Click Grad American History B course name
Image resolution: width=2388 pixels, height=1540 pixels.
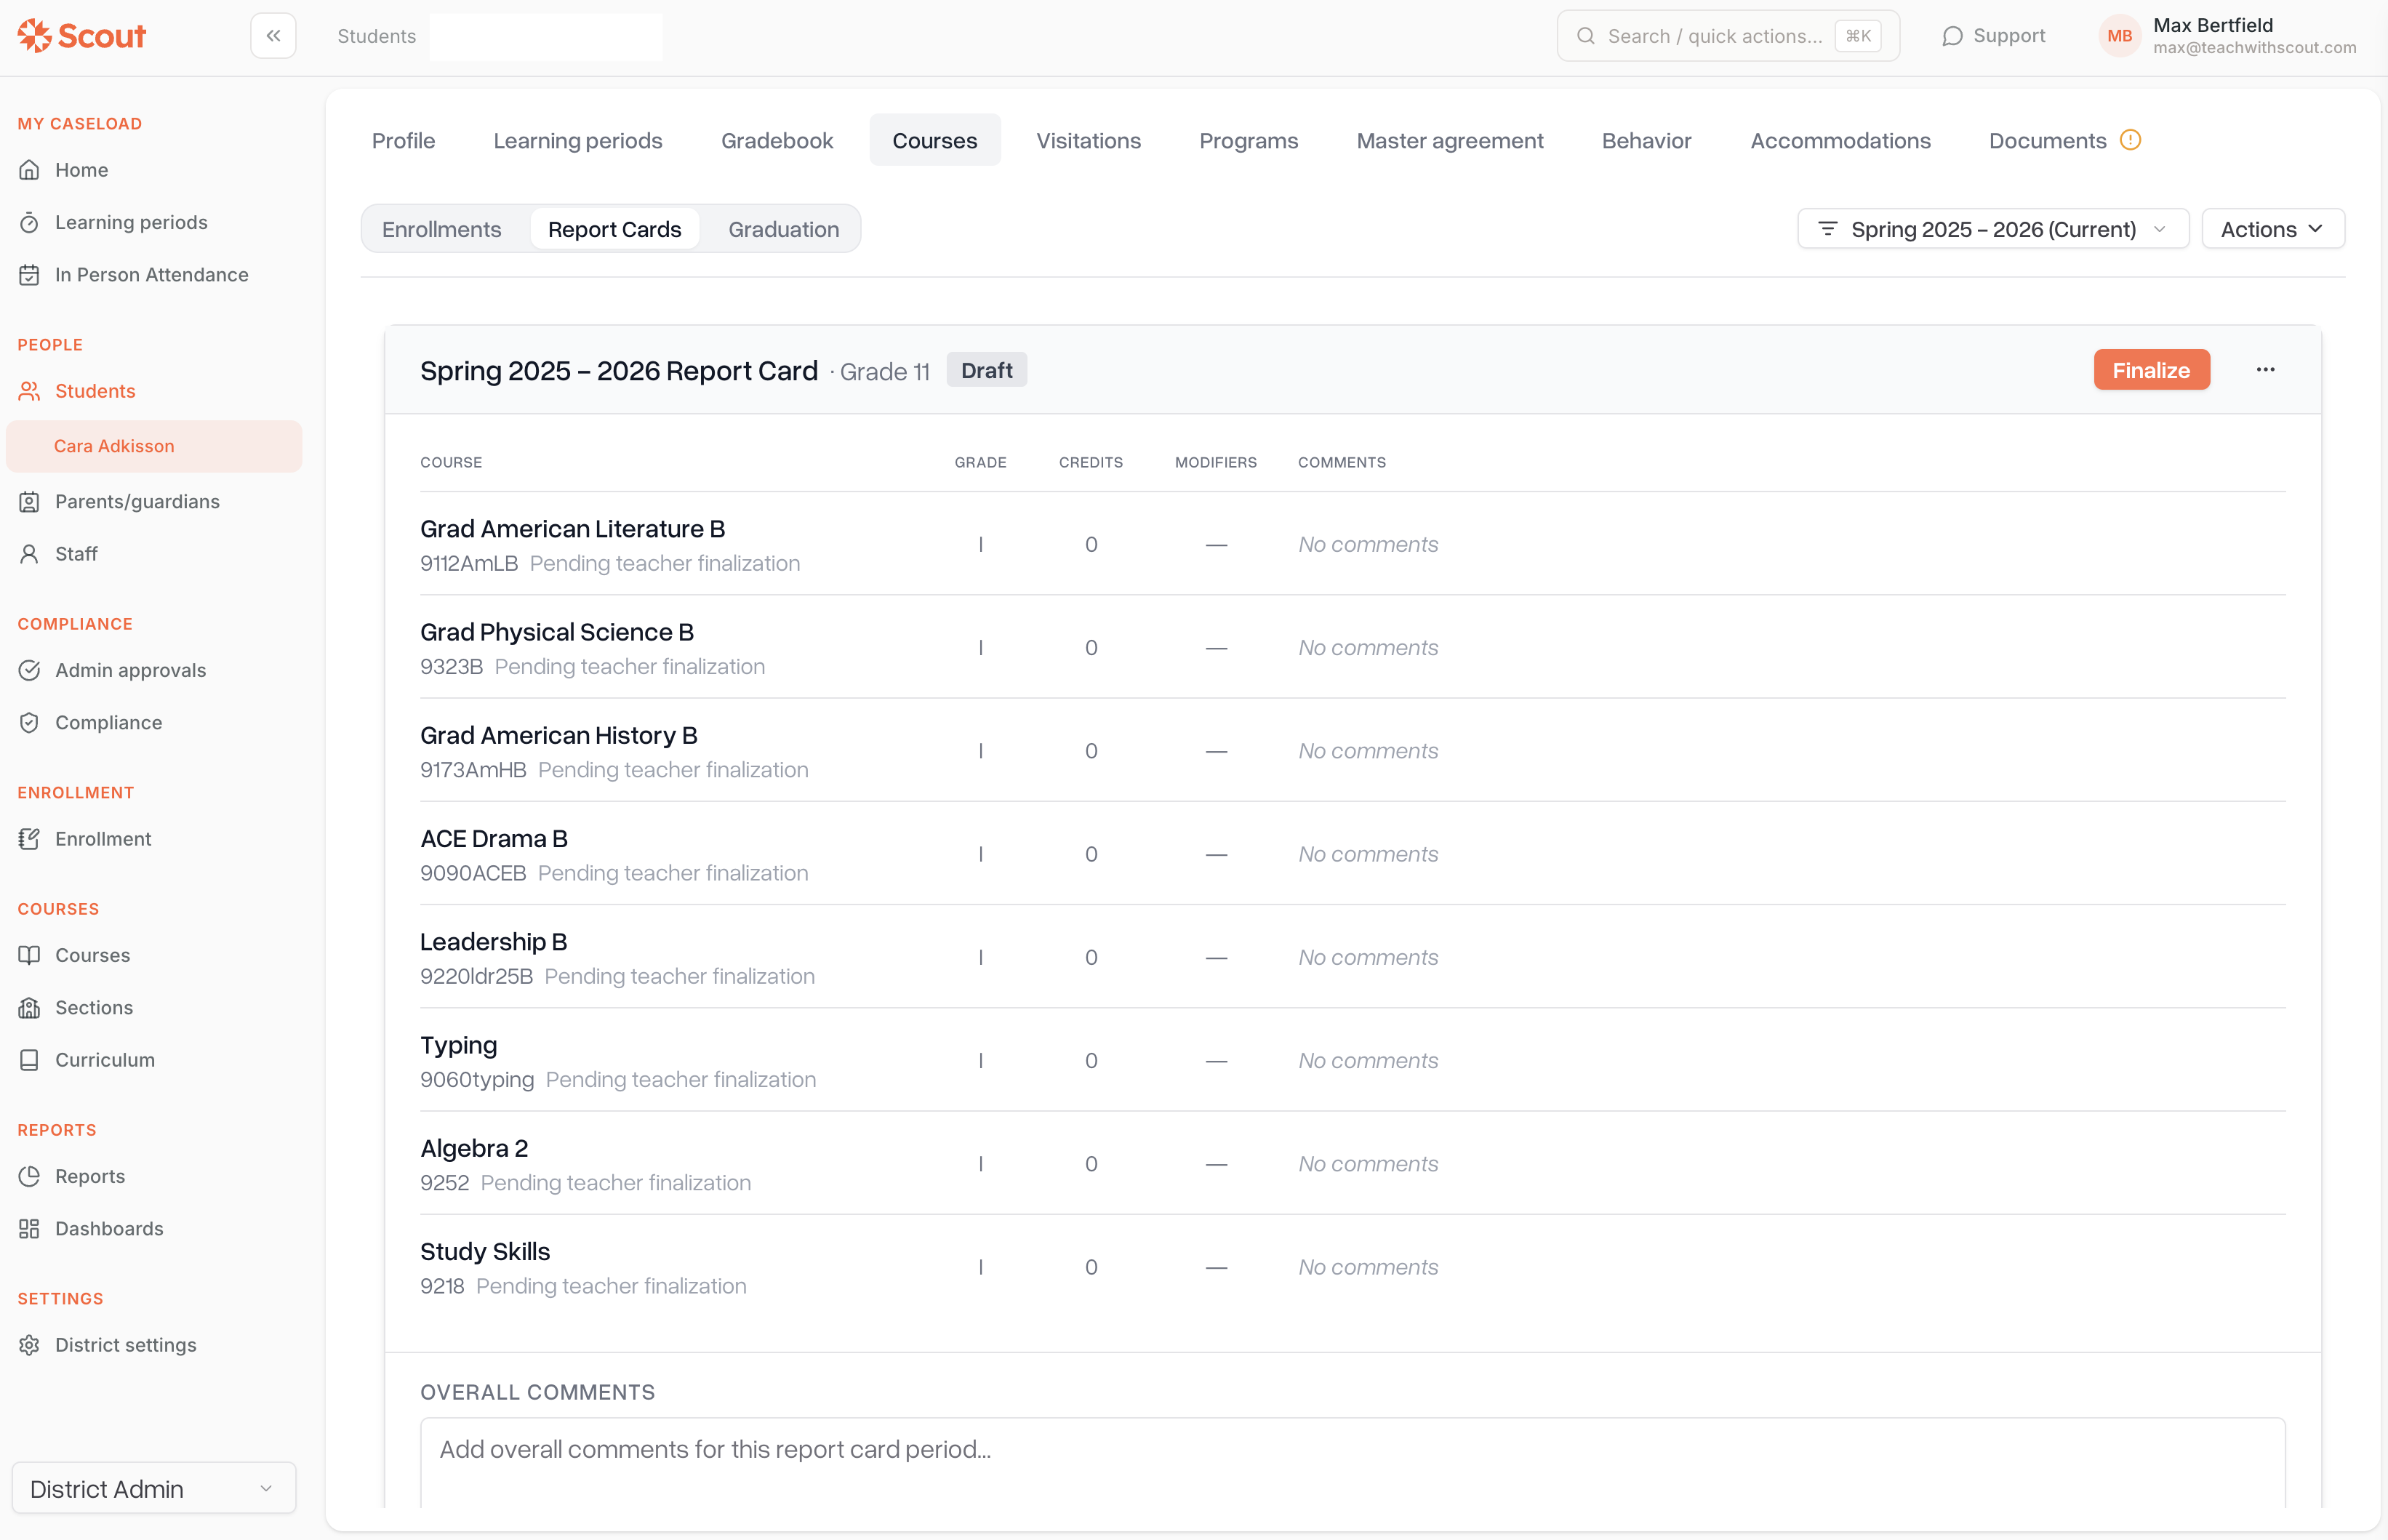tap(559, 735)
